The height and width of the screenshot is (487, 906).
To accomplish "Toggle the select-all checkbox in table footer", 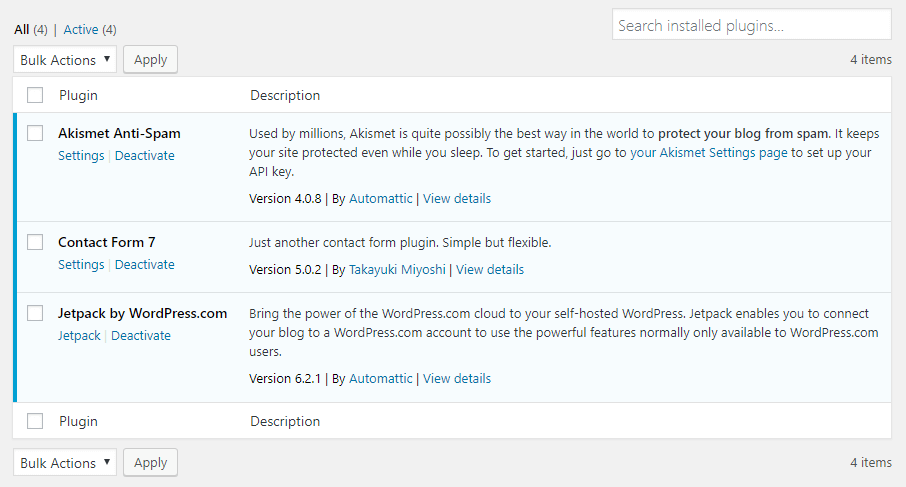I will (x=35, y=421).
